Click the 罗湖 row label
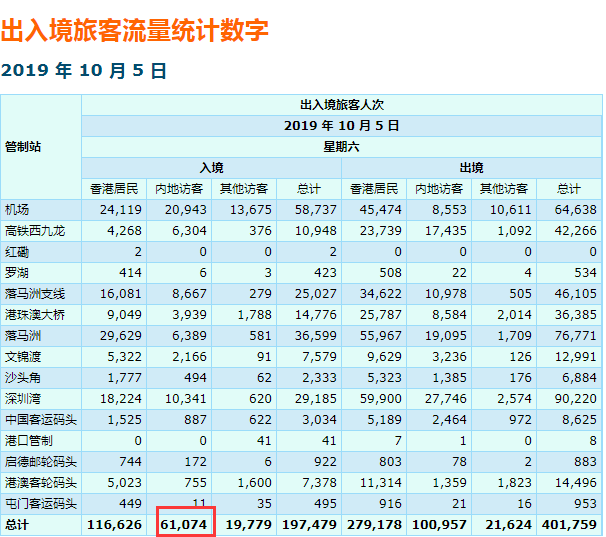The height and width of the screenshot is (537, 606). click(17, 273)
